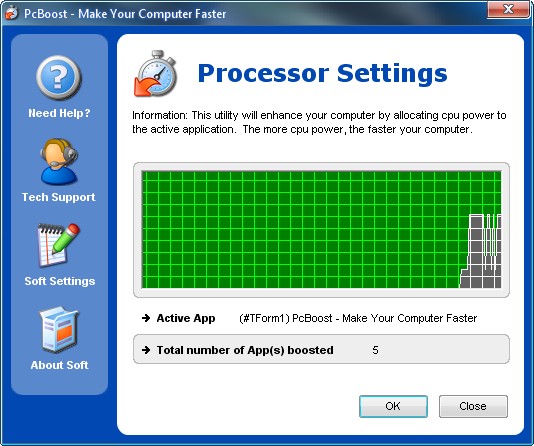Click the stopwatch icon beside Processor Settings
The height and width of the screenshot is (446, 534).
point(156,74)
